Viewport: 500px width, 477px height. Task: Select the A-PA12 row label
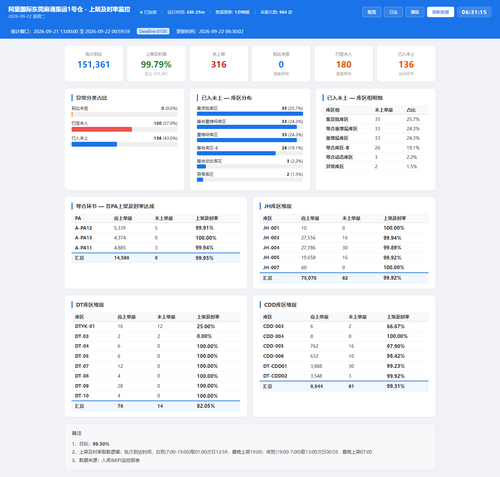click(x=83, y=228)
